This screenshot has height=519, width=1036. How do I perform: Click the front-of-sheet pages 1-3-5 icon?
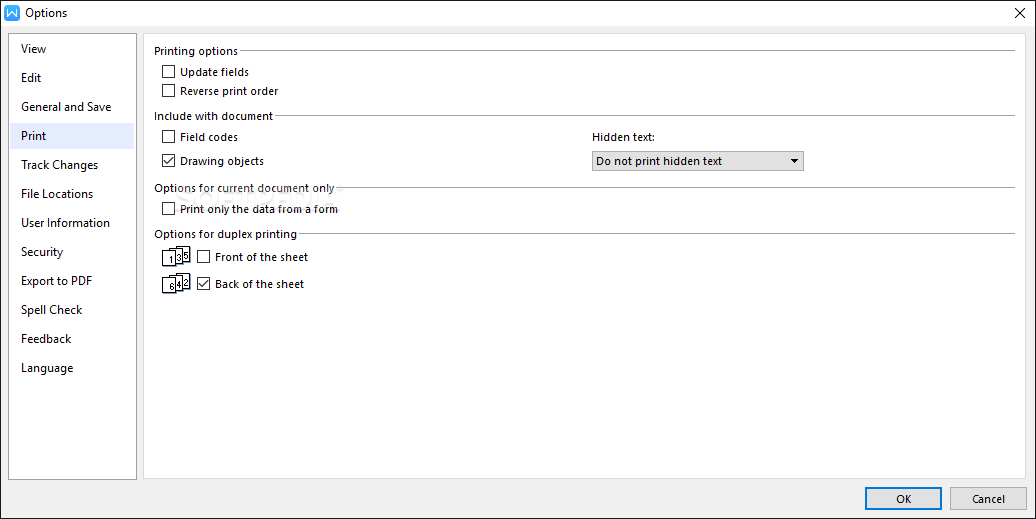(x=176, y=256)
